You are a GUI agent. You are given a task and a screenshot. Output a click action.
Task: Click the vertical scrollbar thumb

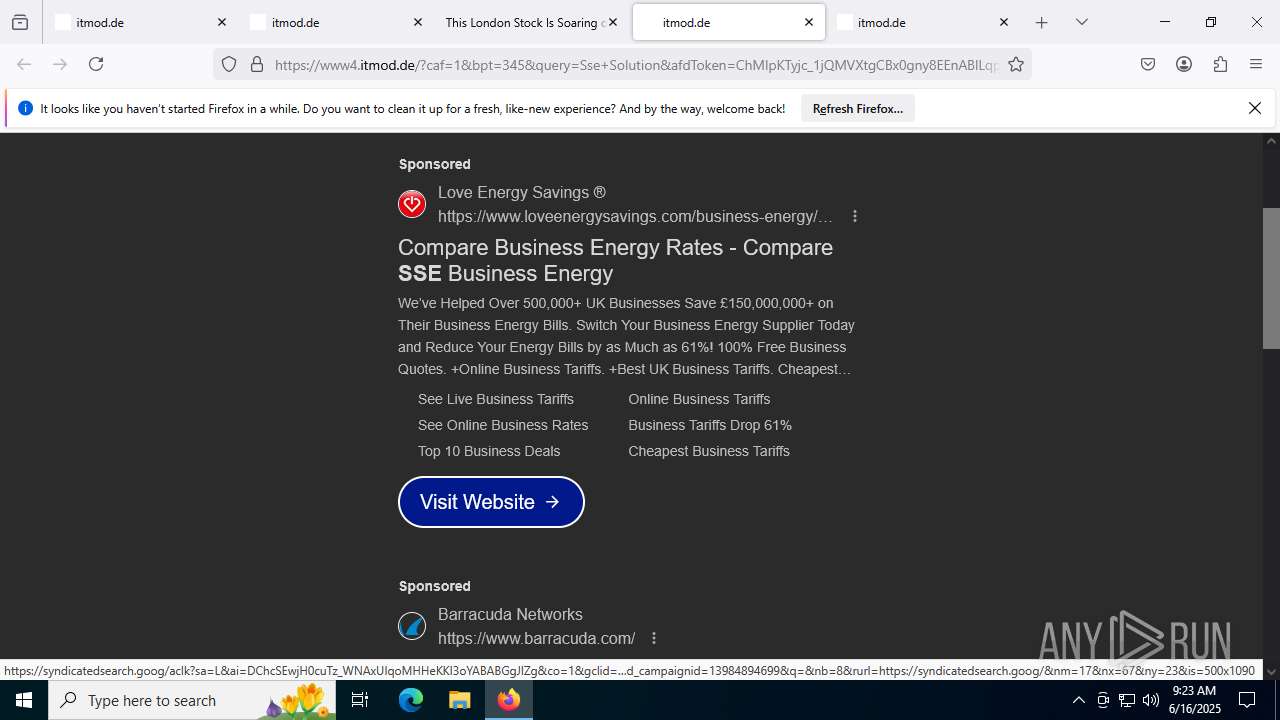coord(1271,278)
